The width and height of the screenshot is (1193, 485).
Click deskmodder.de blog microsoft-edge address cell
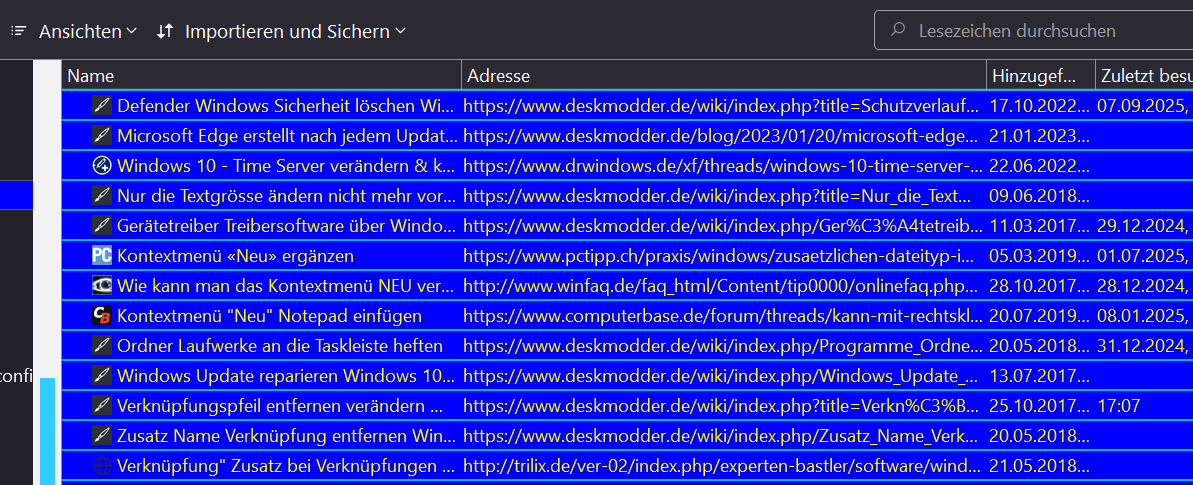click(x=722, y=136)
